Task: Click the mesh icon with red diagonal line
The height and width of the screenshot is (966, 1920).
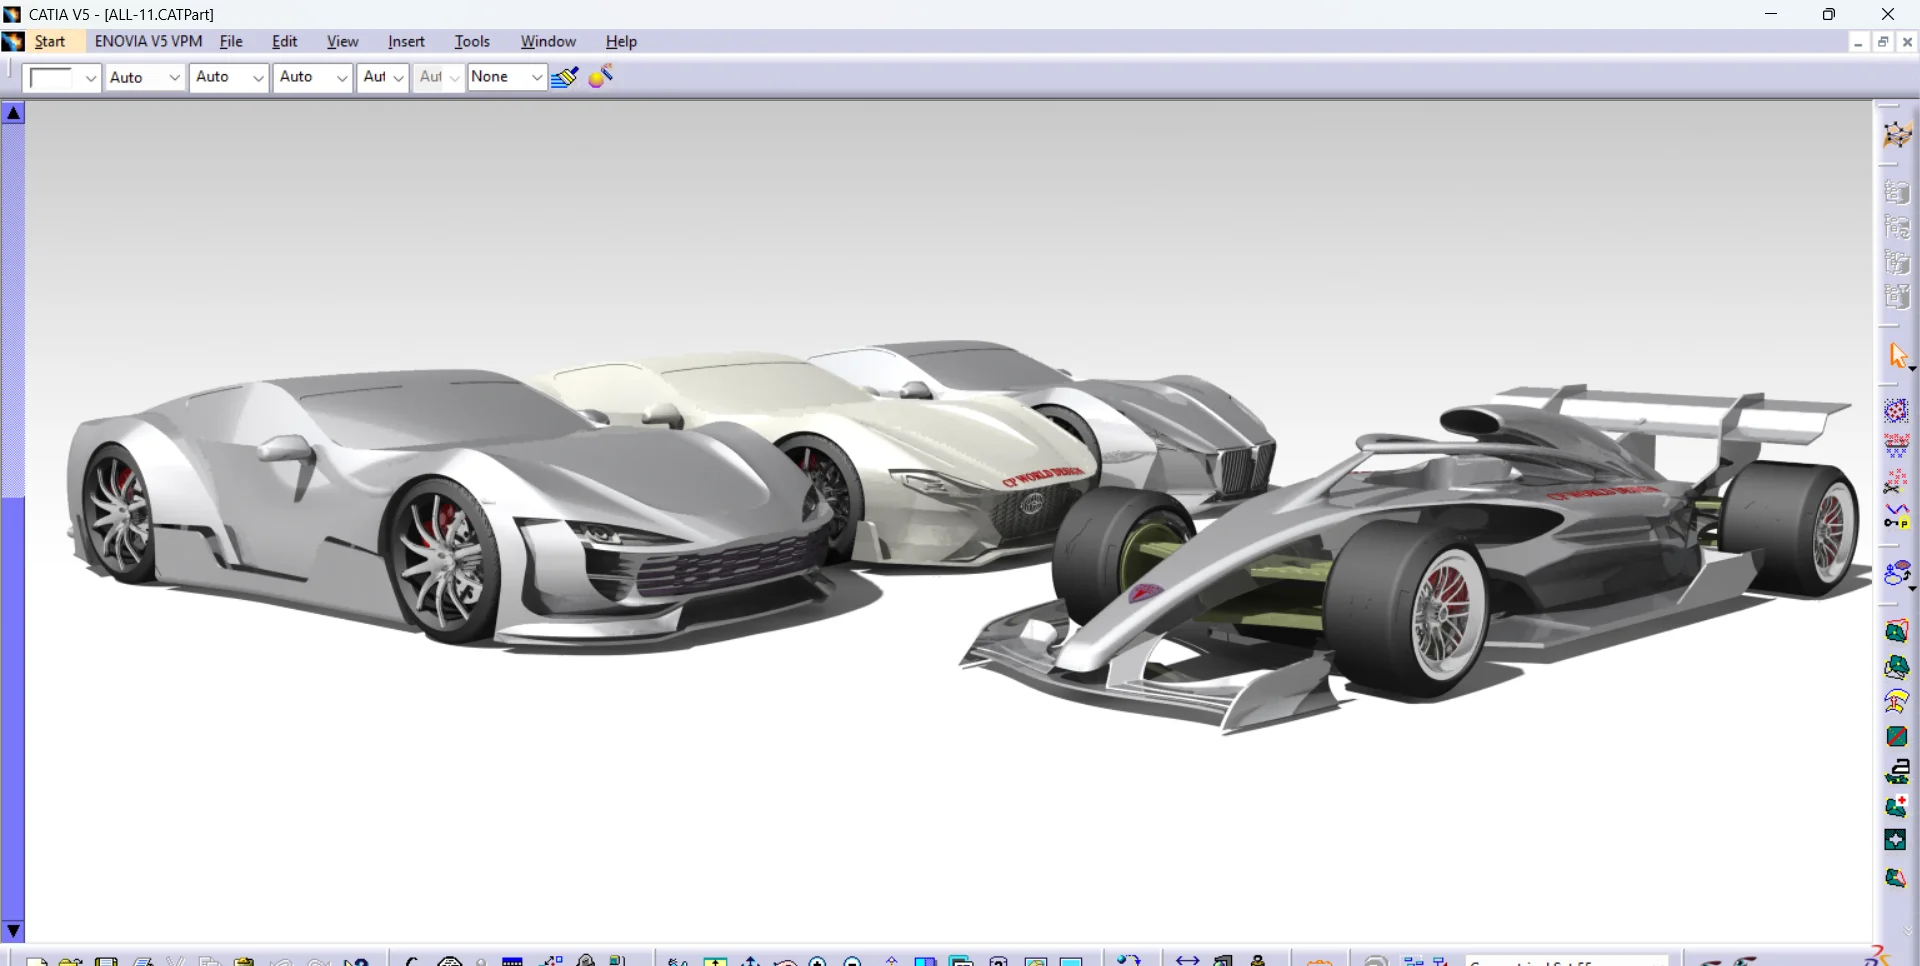Action: (1896, 737)
